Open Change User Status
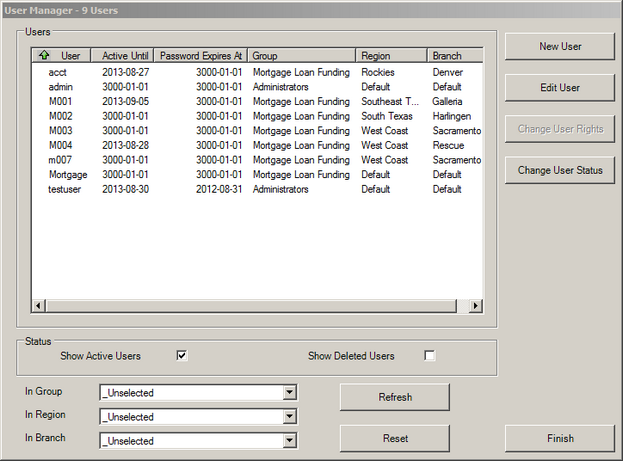Viewport: 623px width, 461px height. pos(560,170)
